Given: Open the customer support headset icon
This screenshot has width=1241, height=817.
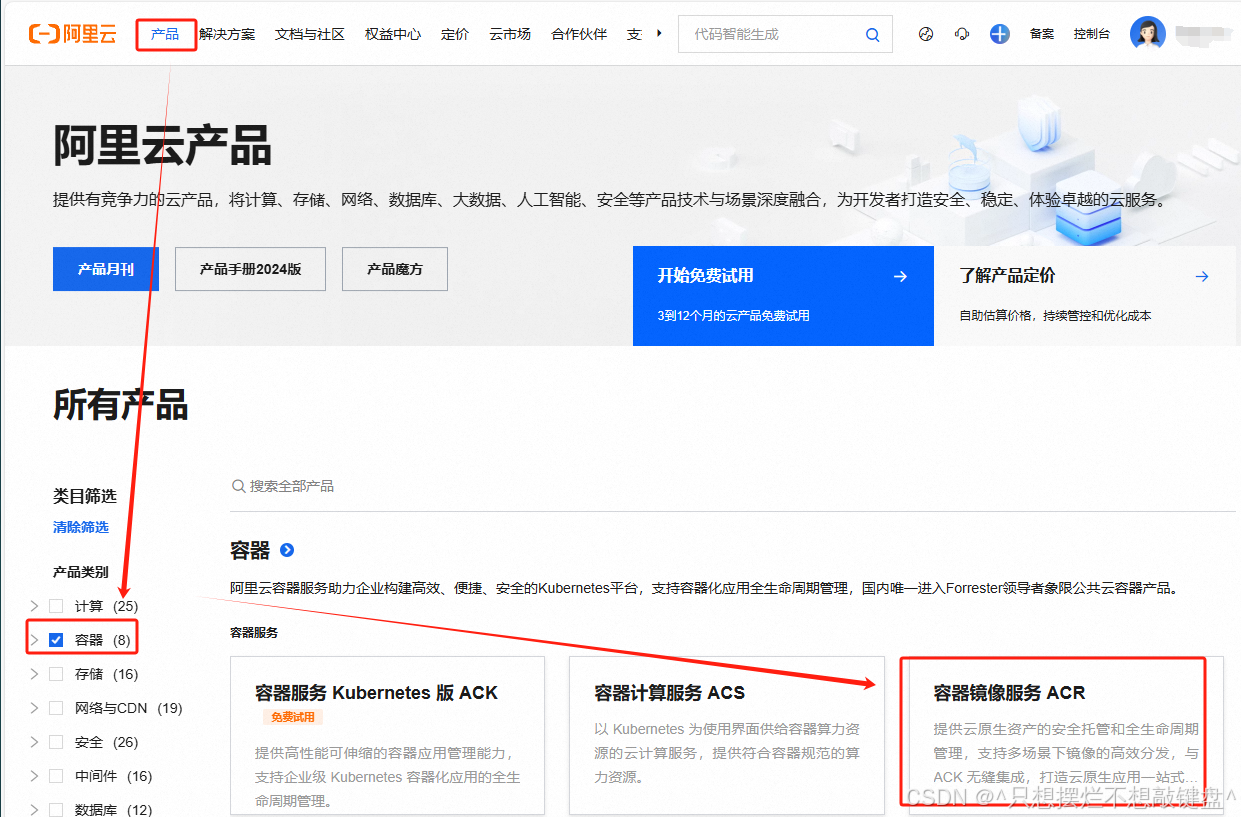Looking at the screenshot, I should (962, 34).
